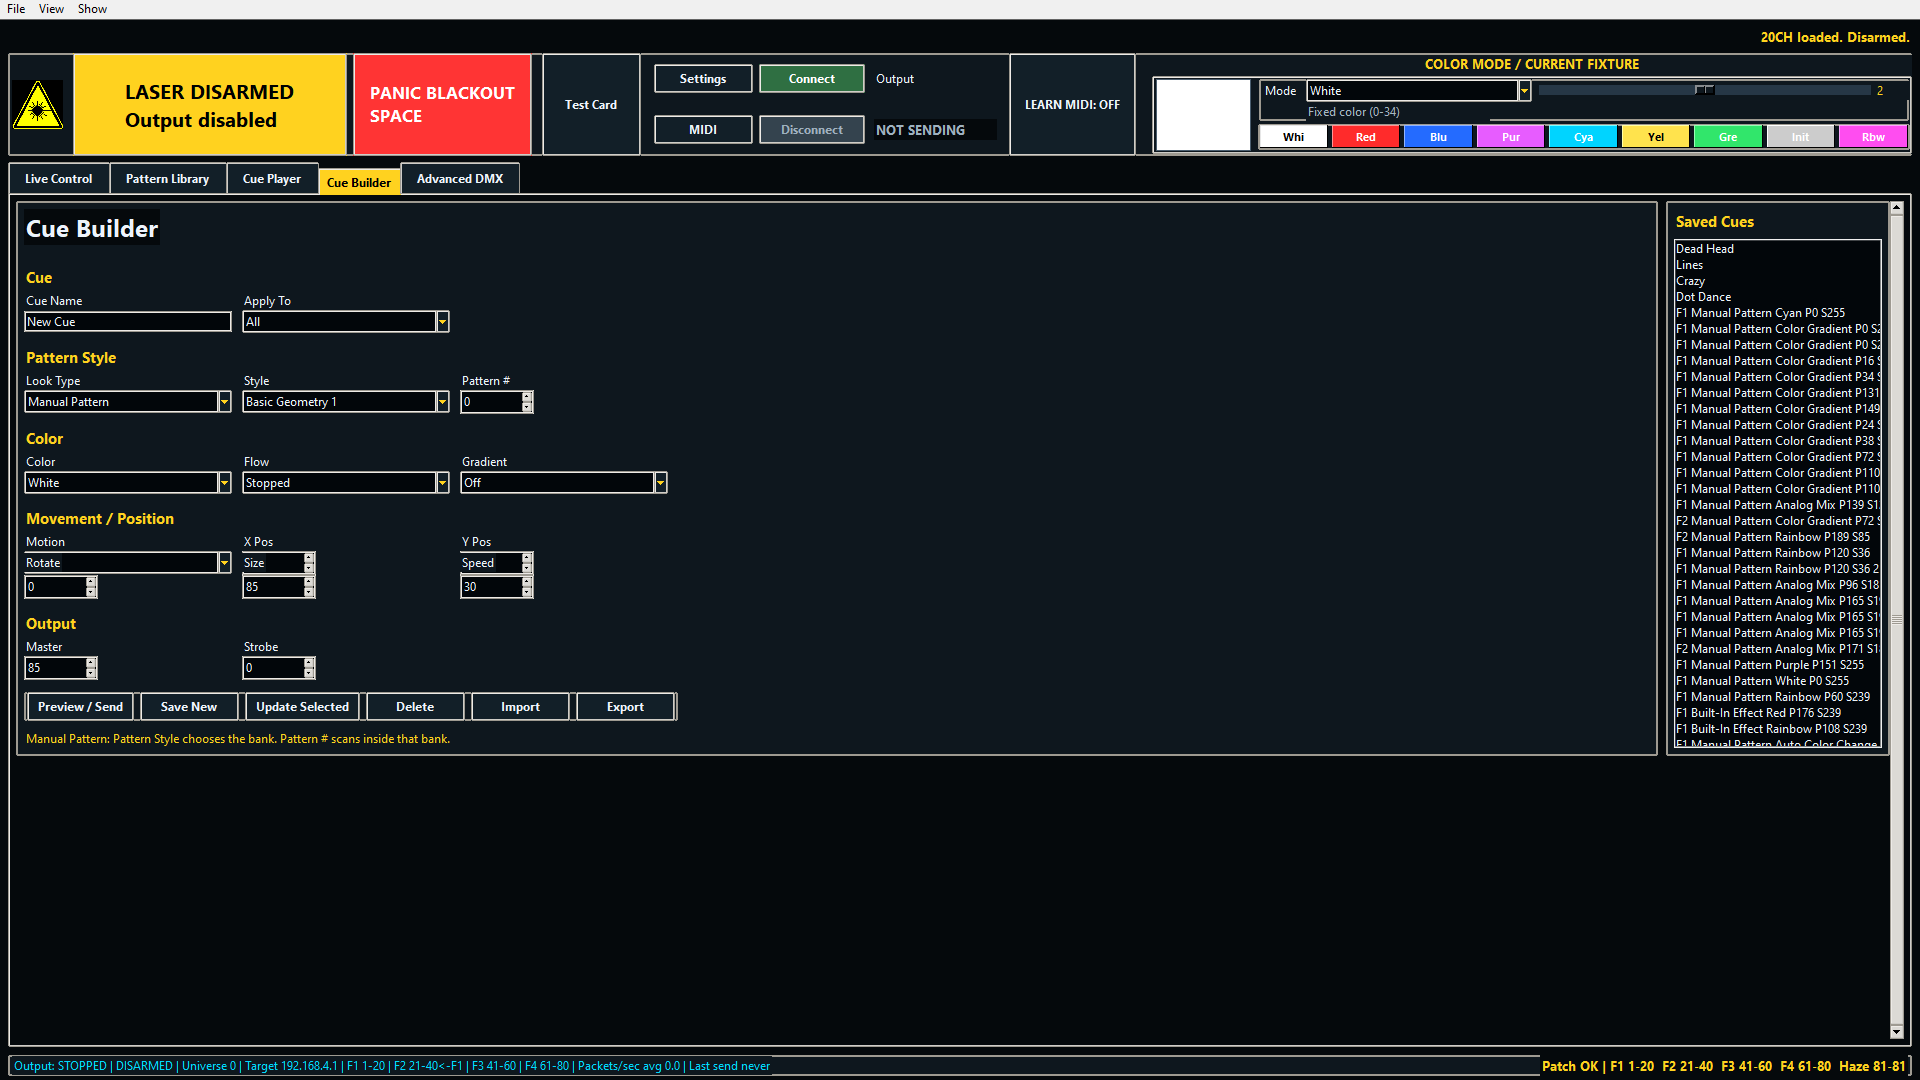
Task: Select the Red color swatch
Action: coord(1365,137)
